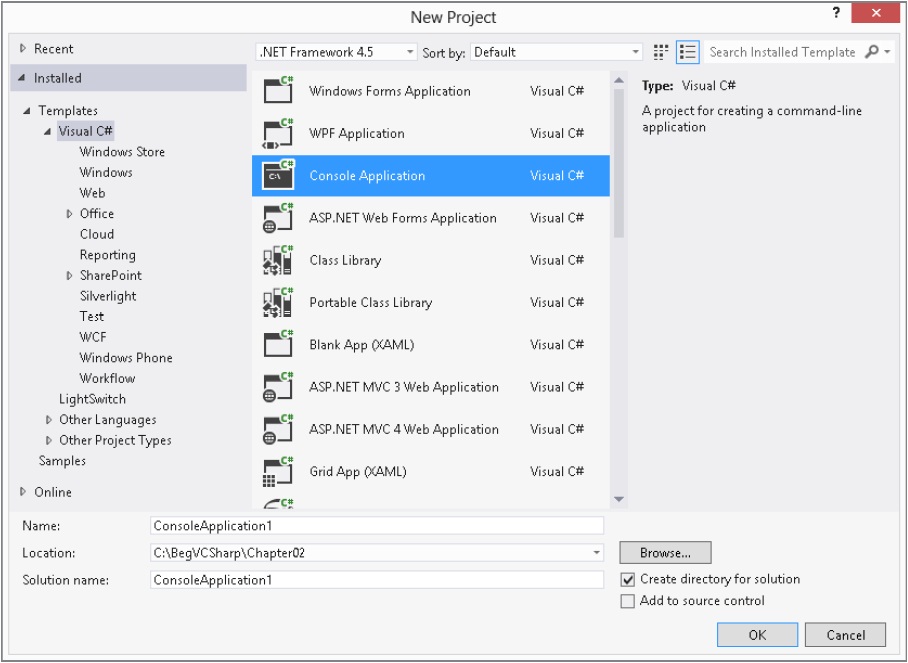The image size is (908, 663).
Task: Click the Blank App (XAML) icon
Action: pyautogui.click(x=279, y=345)
